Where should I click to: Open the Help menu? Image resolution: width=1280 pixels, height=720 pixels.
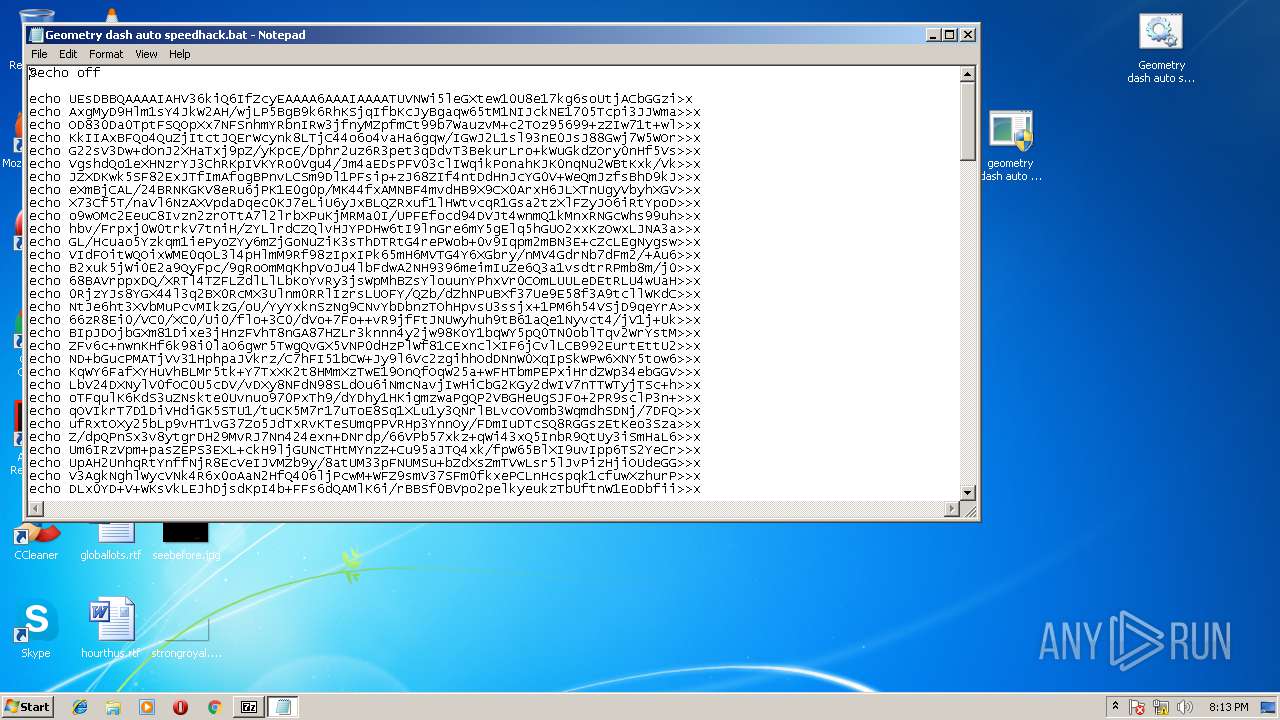[x=180, y=54]
